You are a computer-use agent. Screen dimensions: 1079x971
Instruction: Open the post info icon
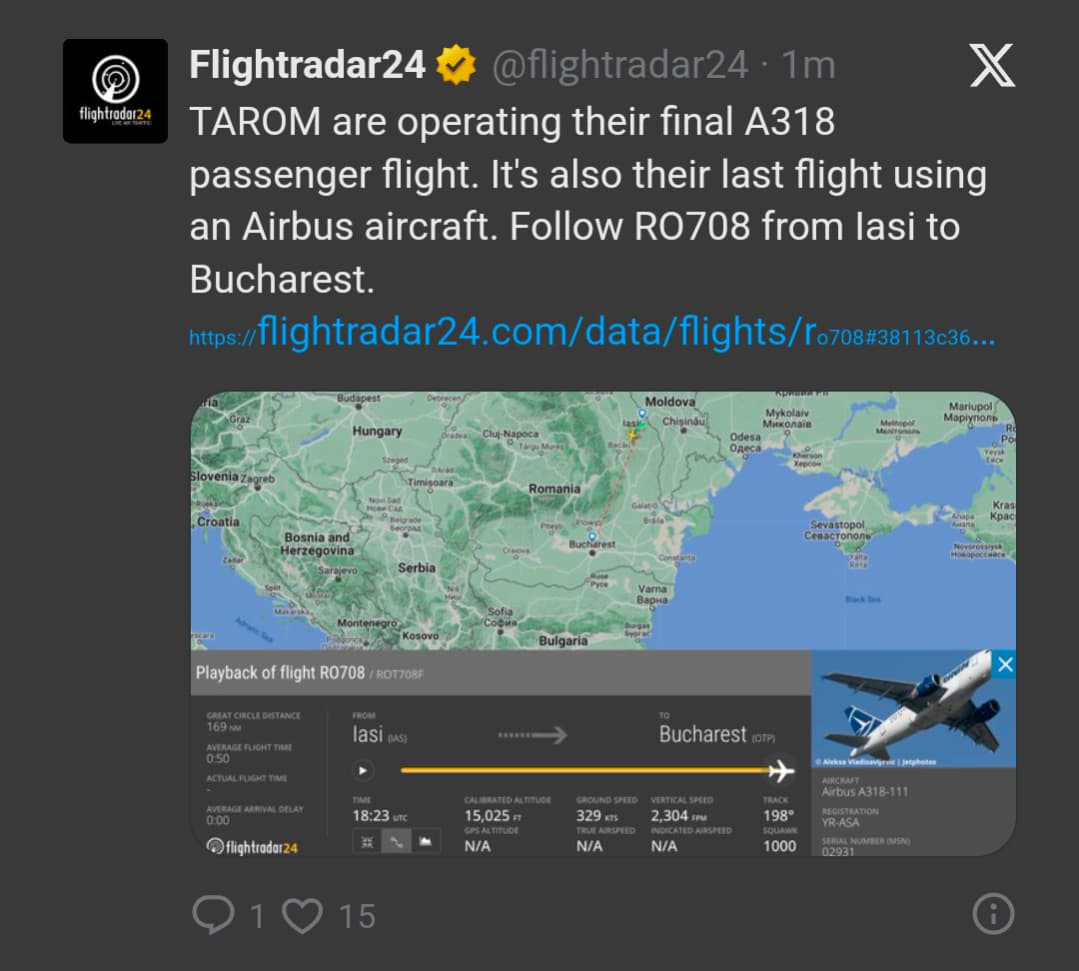(x=993, y=914)
